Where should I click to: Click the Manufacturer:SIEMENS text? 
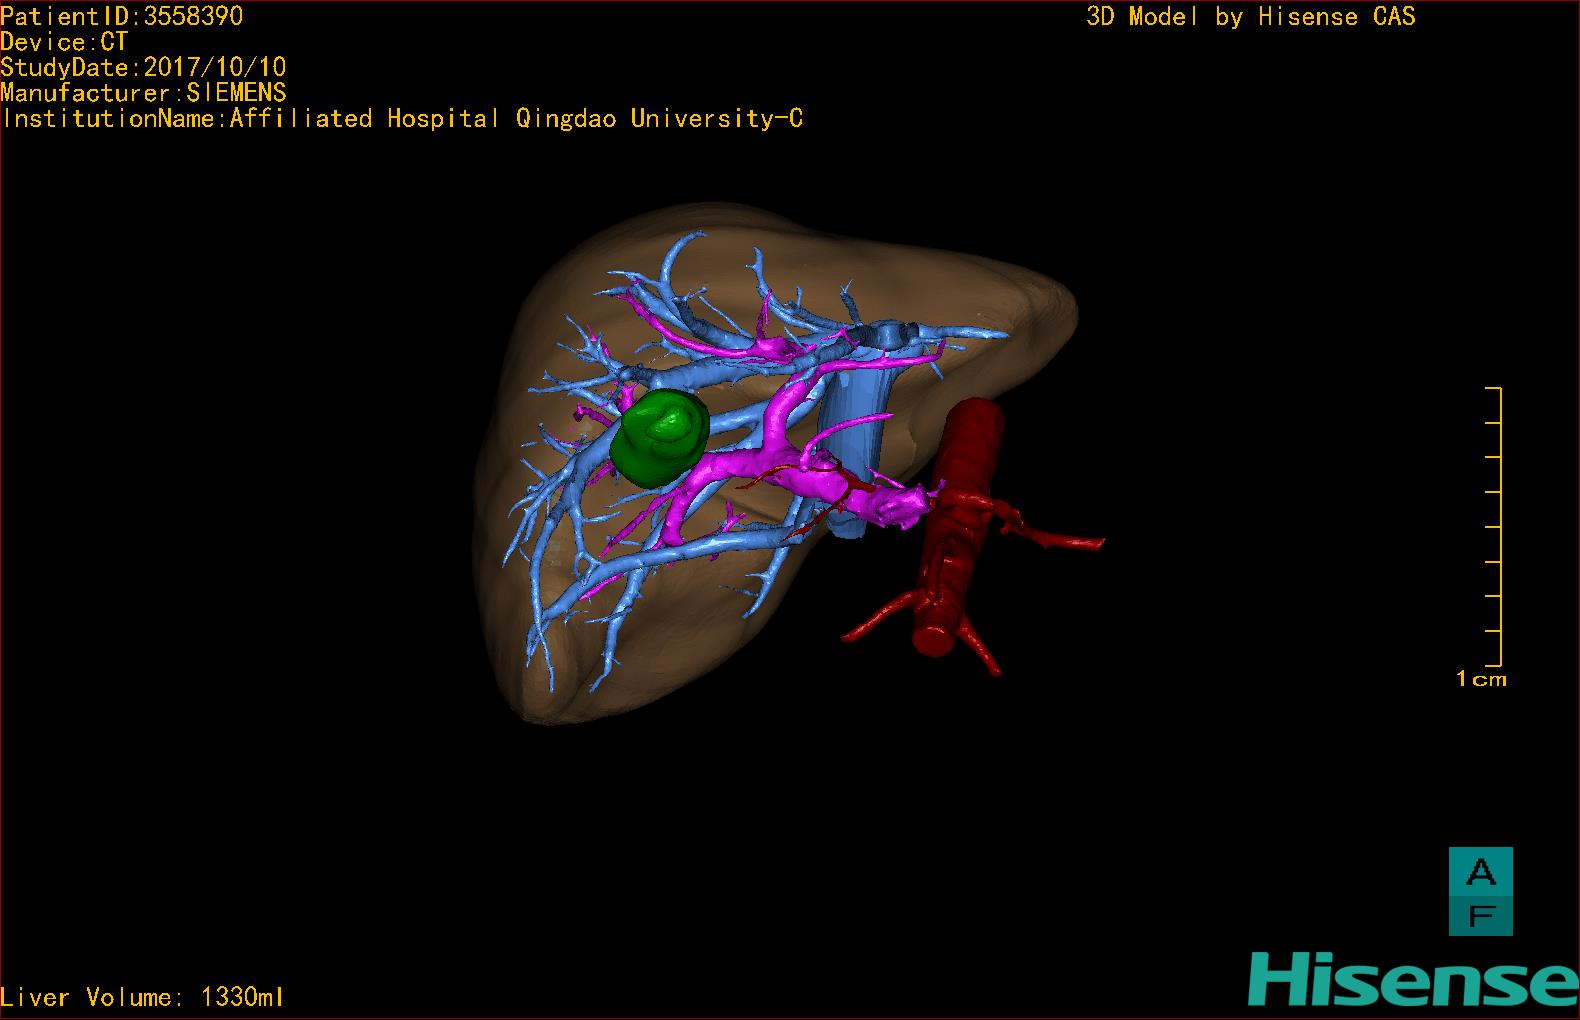tap(143, 93)
